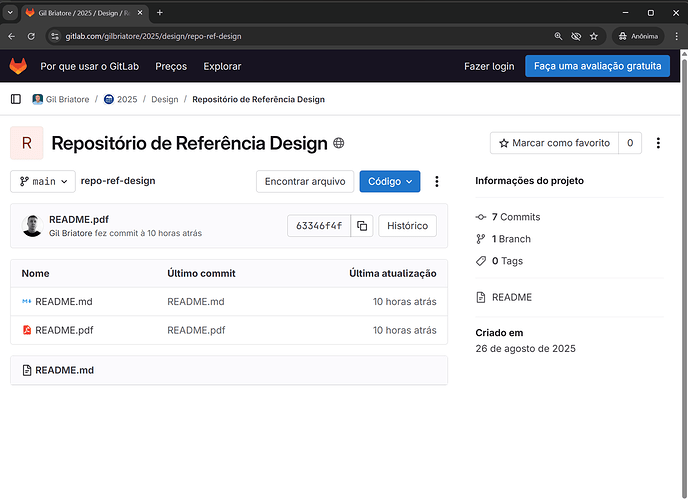The height and width of the screenshot is (500, 688).
Task: Open the Preços menu item
Action: tap(171, 66)
